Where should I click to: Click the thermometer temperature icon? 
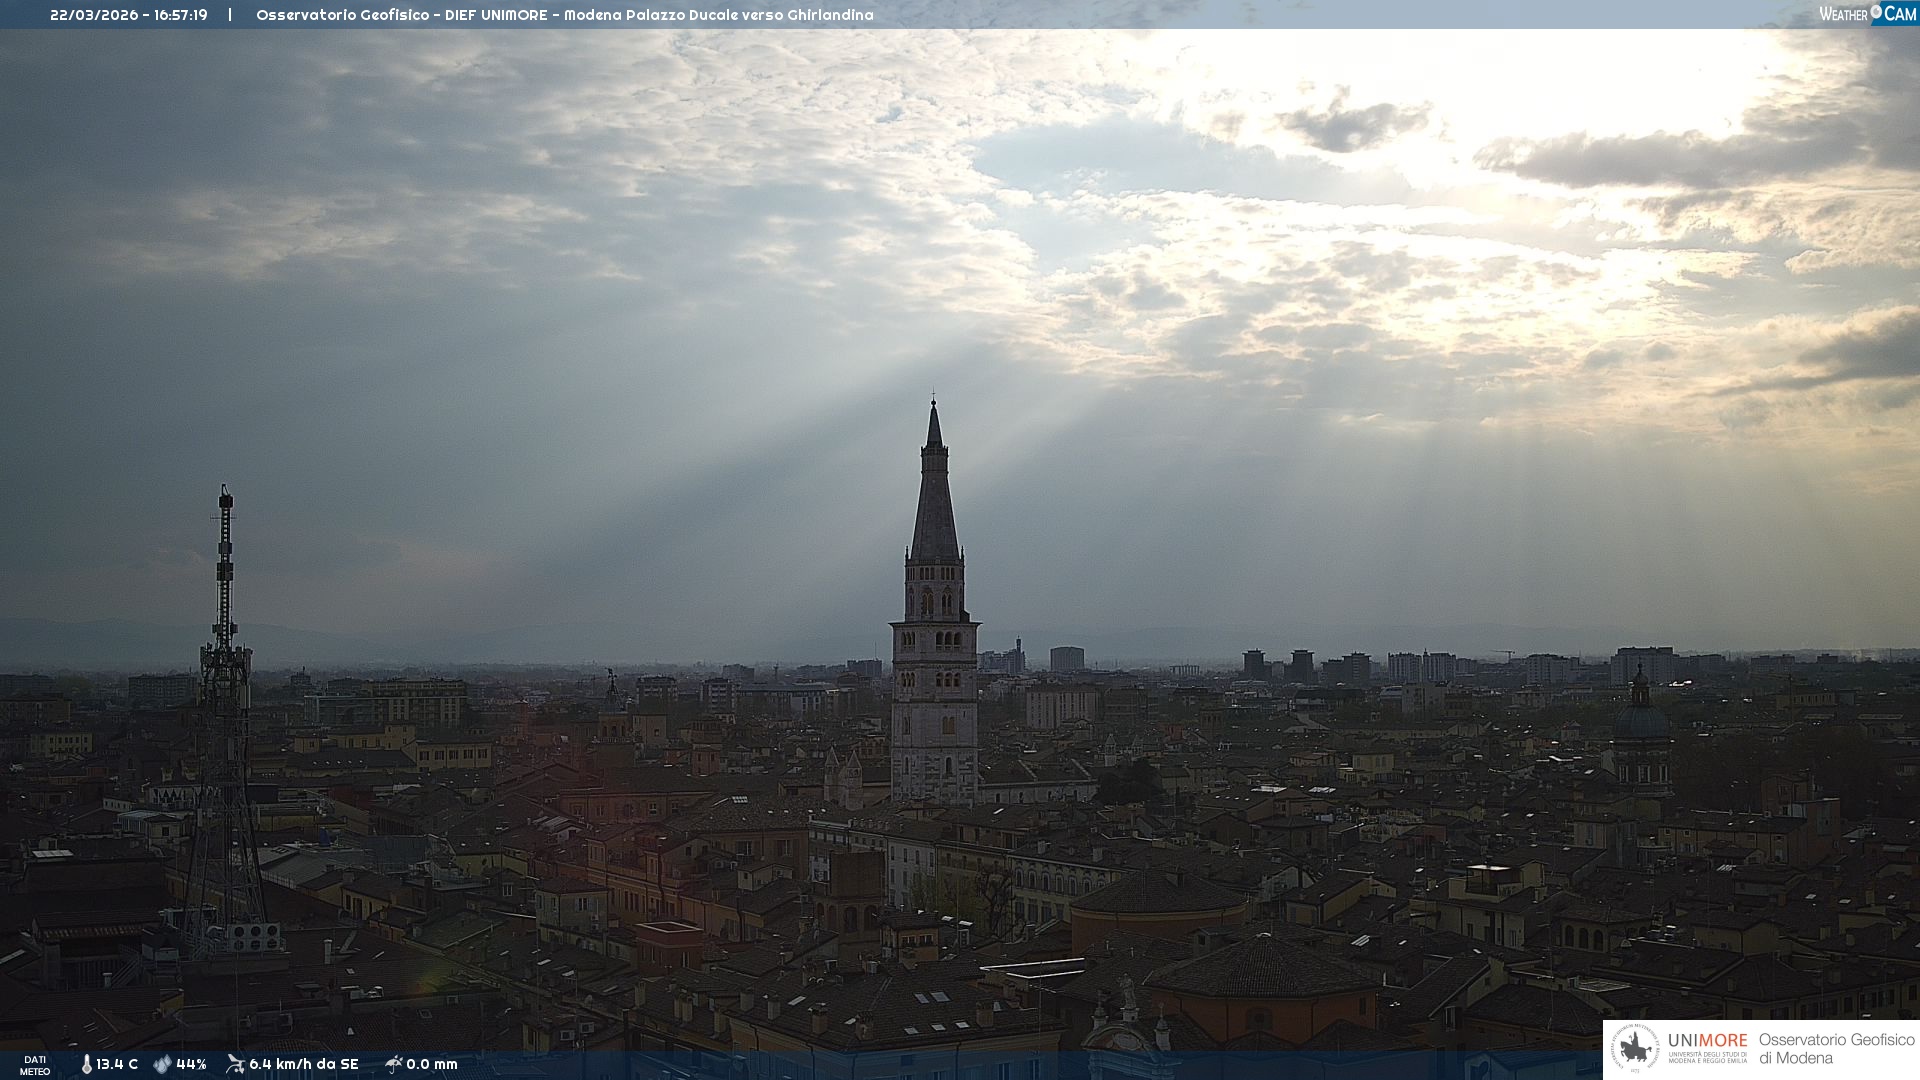click(86, 1064)
